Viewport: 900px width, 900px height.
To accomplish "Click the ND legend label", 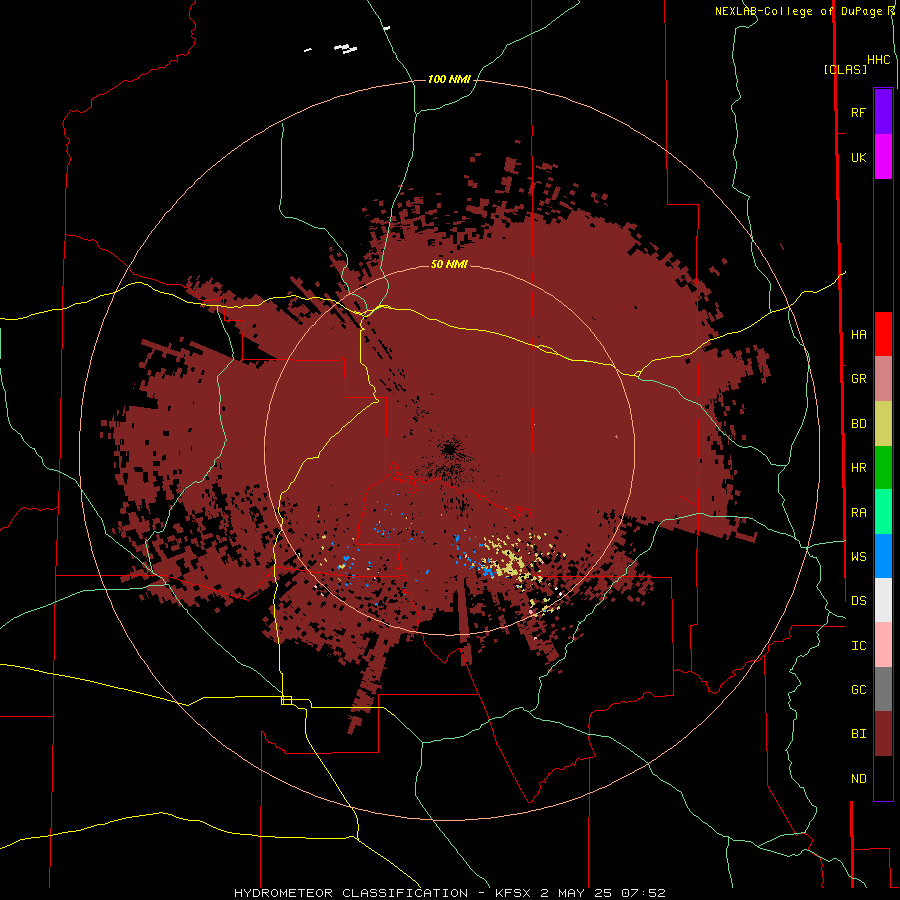I will pyautogui.click(x=858, y=778).
